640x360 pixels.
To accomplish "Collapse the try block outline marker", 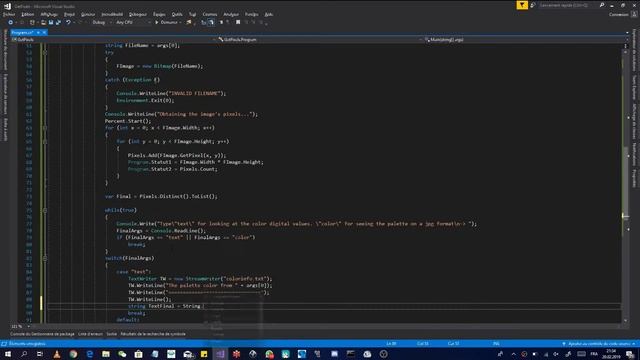I will (45, 53).
